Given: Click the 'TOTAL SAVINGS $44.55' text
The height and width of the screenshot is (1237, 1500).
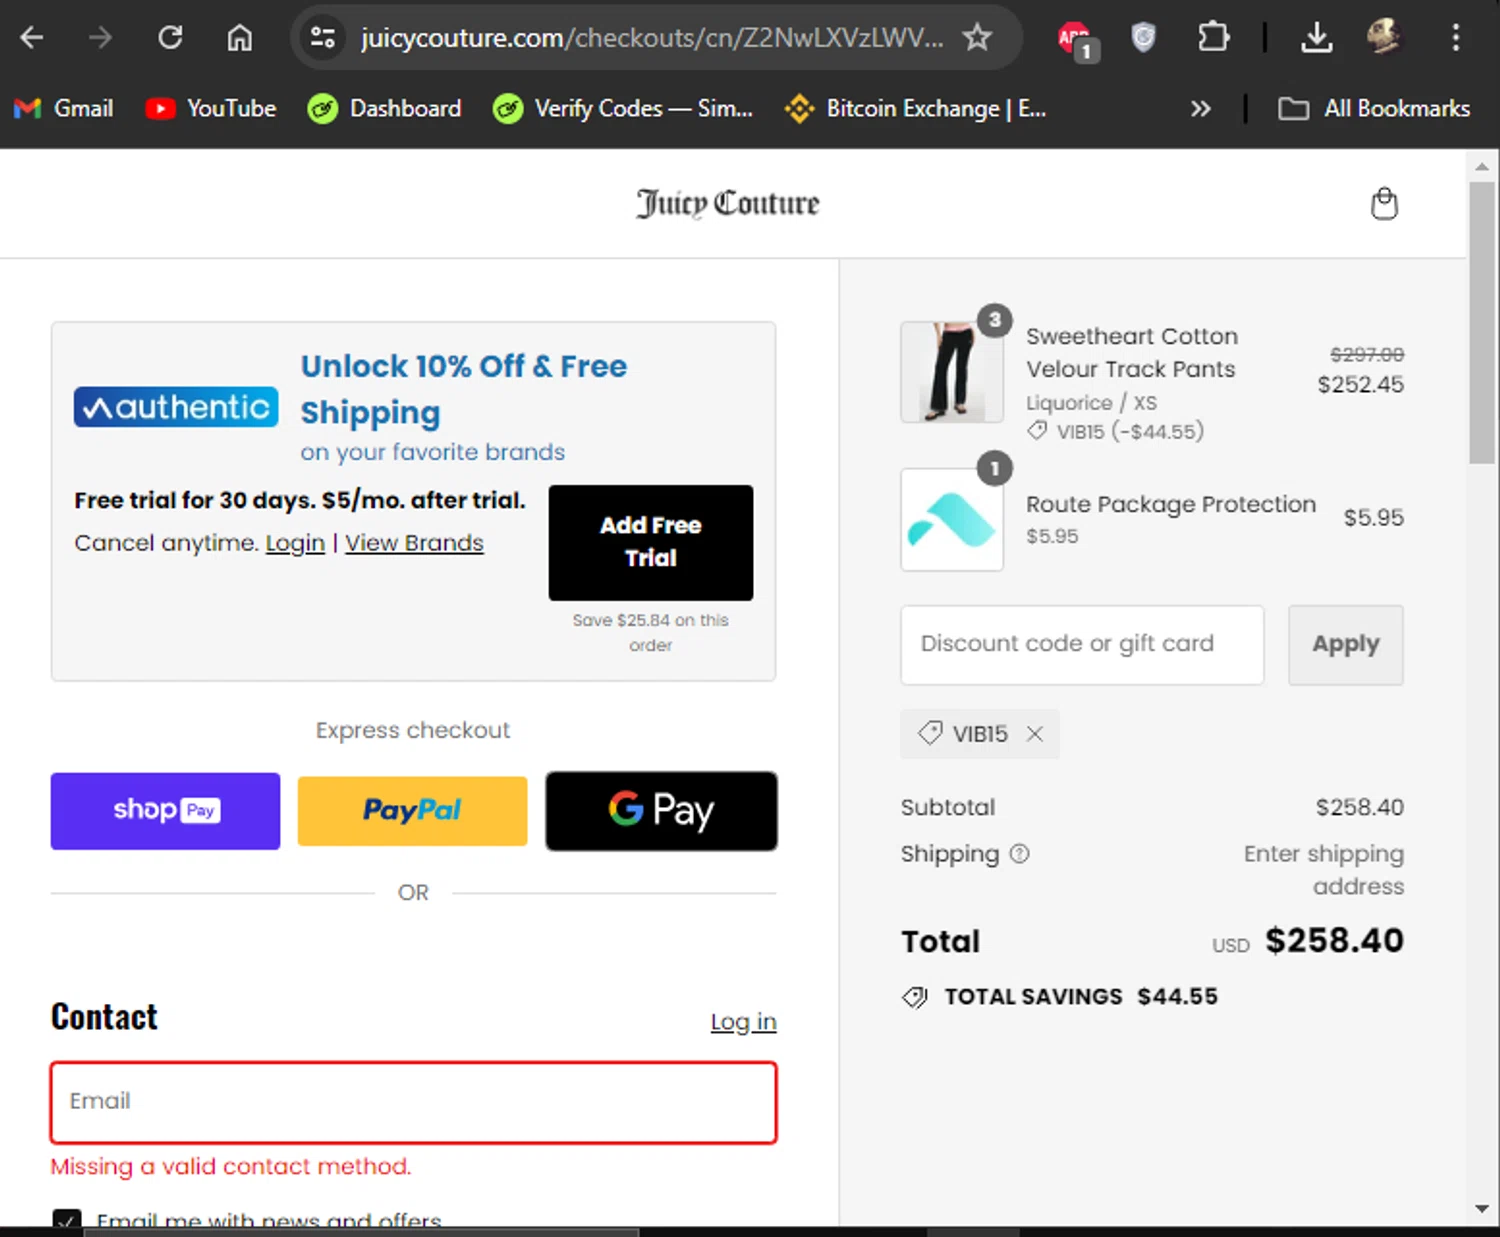Looking at the screenshot, I should [x=1081, y=997].
